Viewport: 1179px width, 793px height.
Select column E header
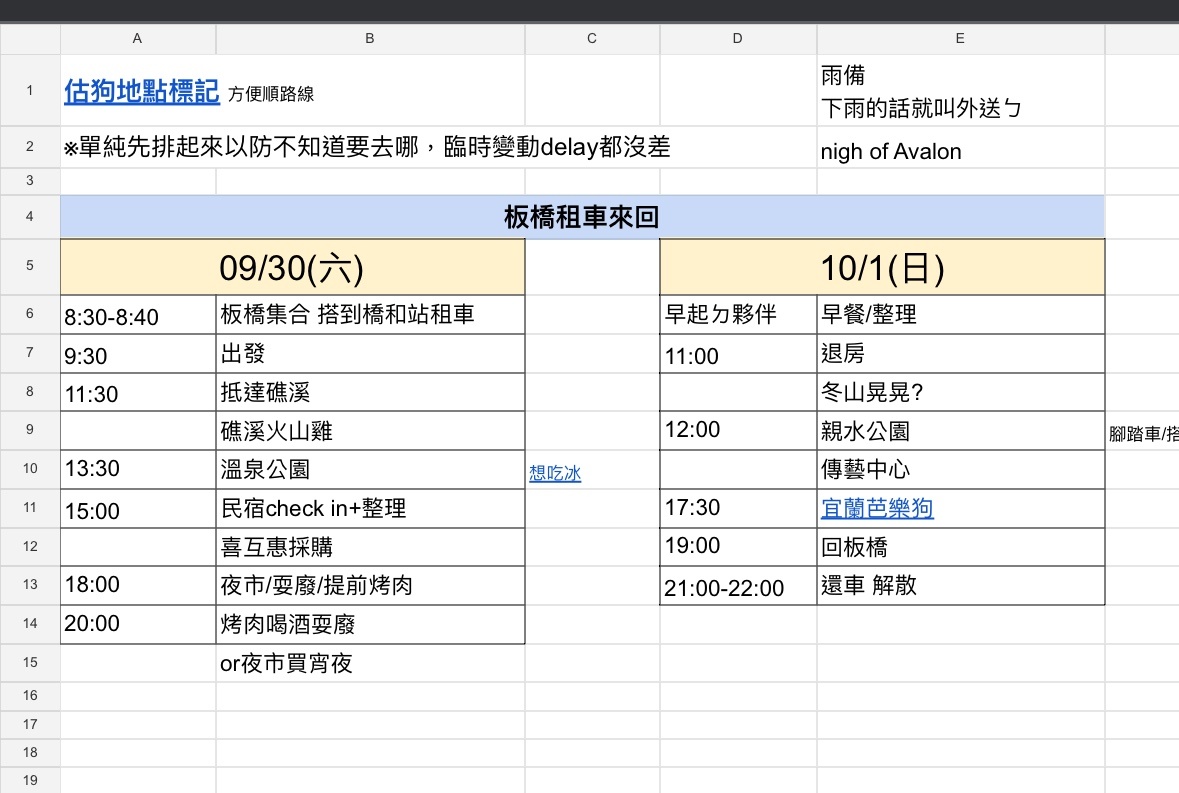[960, 38]
